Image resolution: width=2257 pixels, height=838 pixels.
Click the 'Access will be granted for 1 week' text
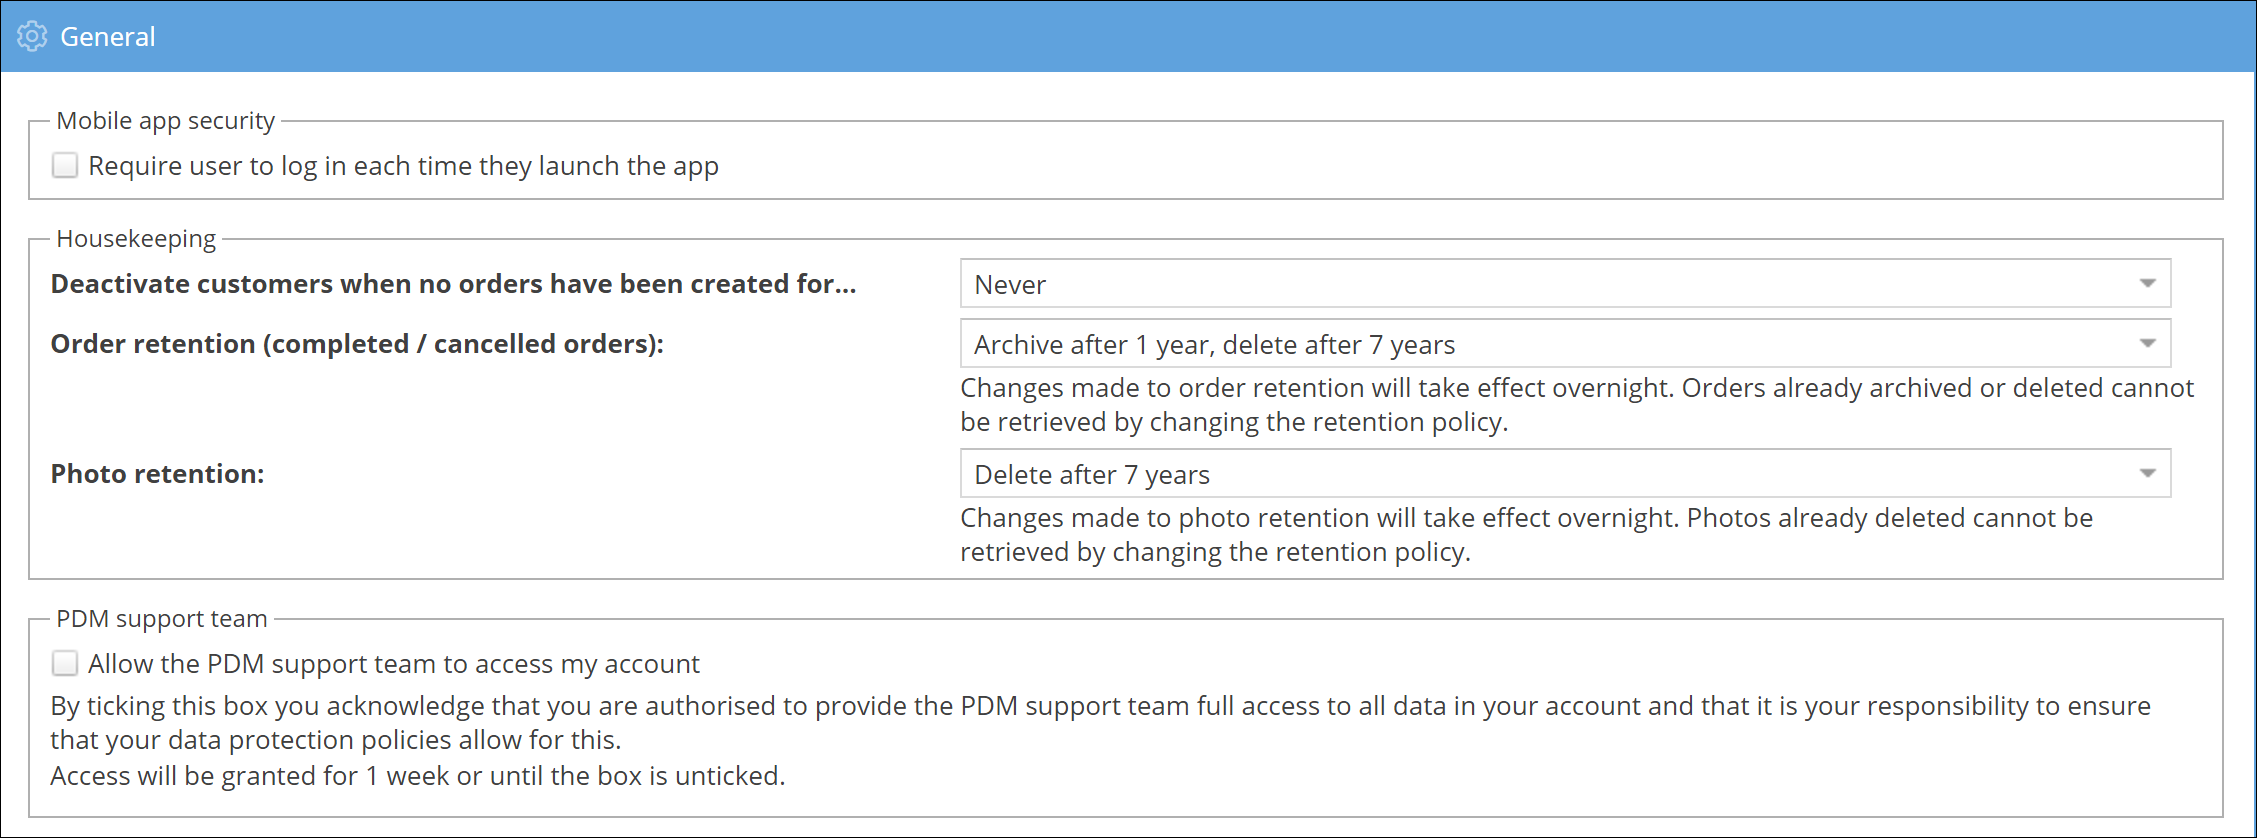point(417,776)
